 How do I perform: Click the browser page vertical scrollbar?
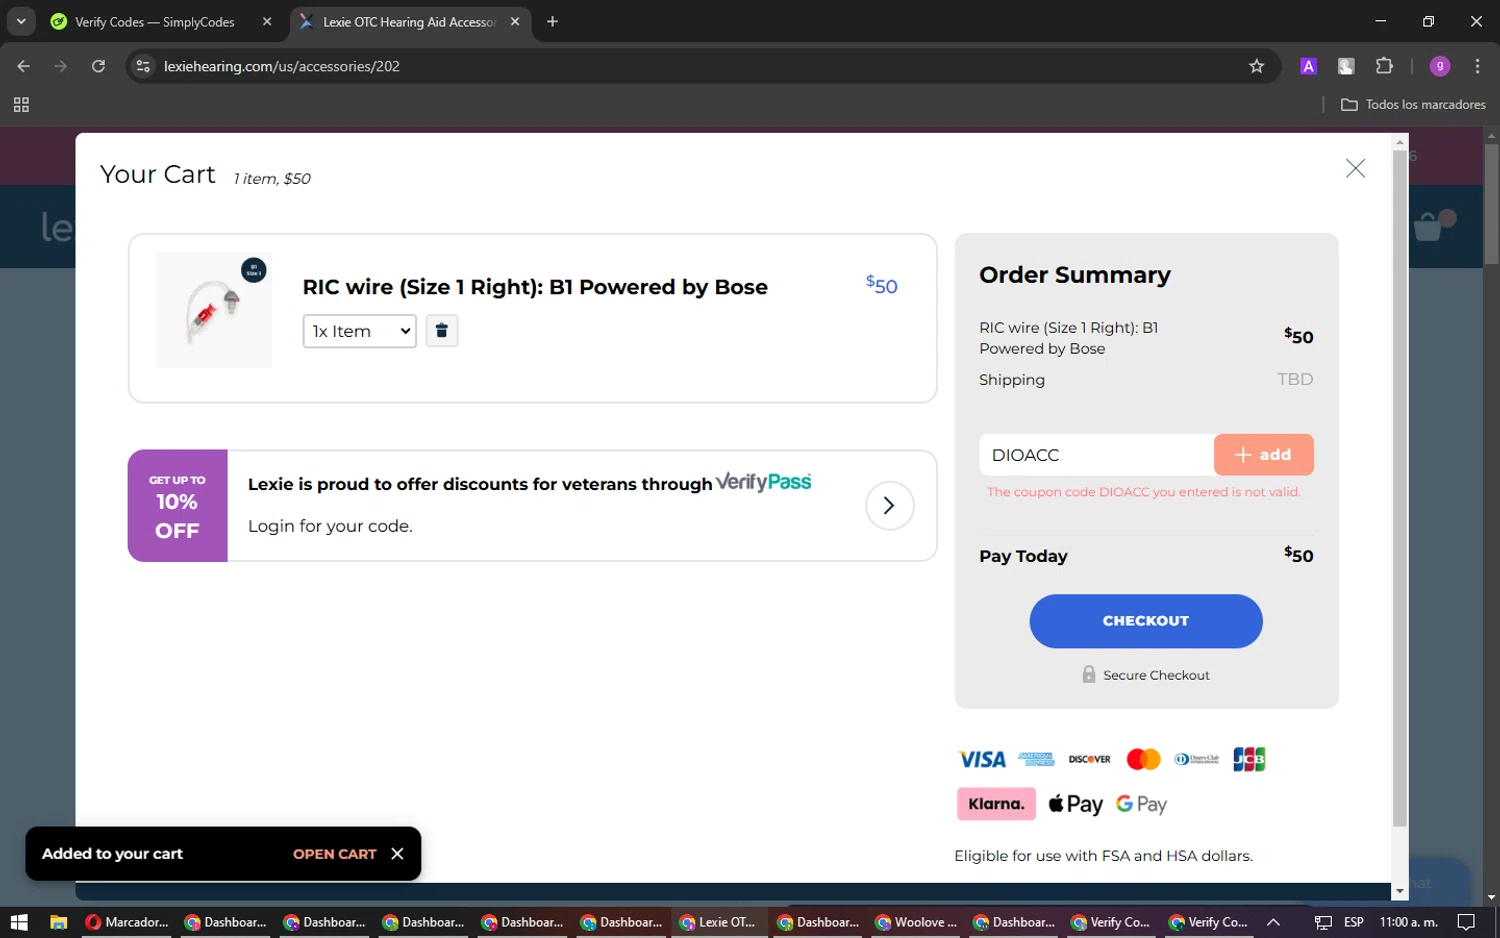coord(1491,205)
